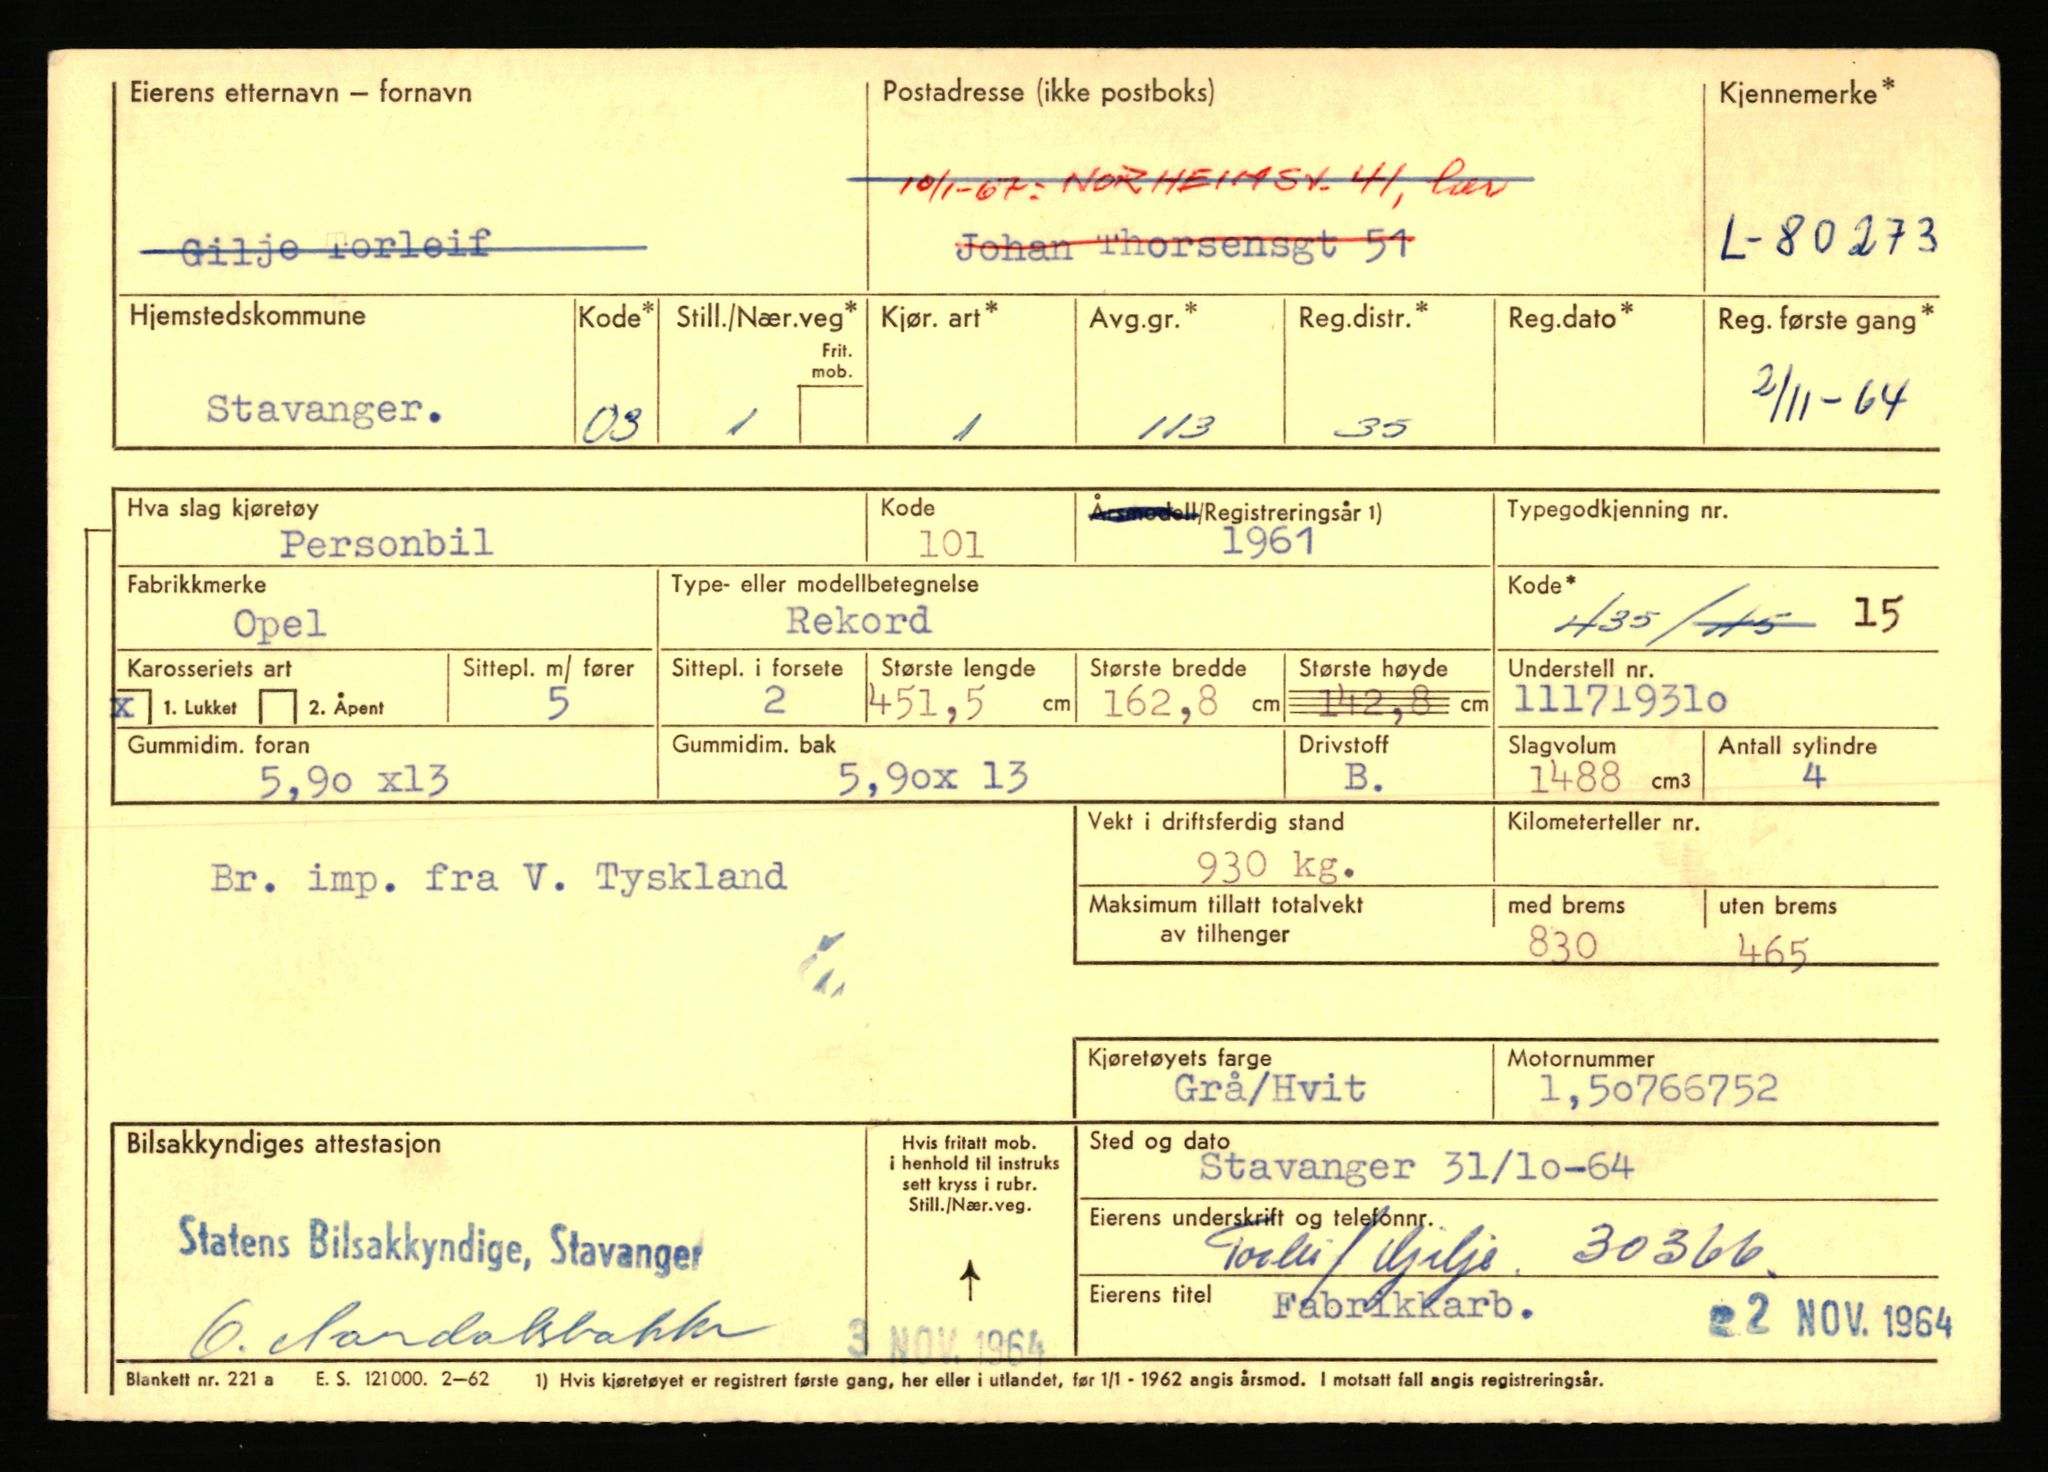This screenshot has height=1472, width=2048.
Task: Click the handwritten Kode value 03
Action: [612, 425]
